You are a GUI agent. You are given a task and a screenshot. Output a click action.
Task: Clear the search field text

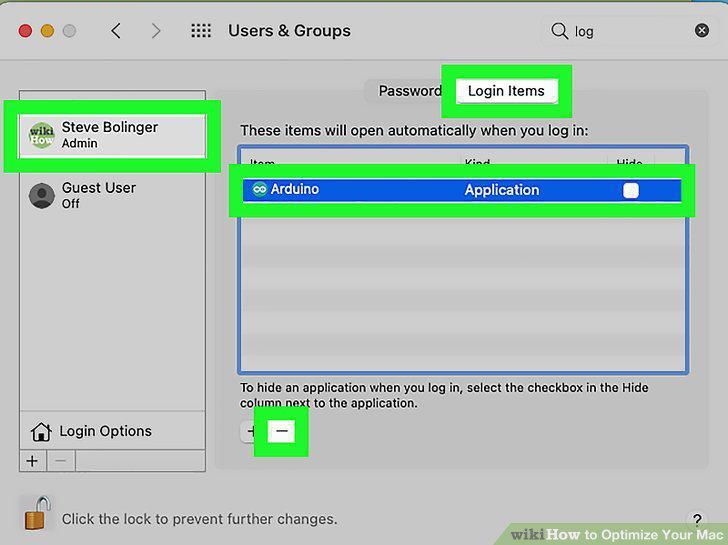point(702,31)
